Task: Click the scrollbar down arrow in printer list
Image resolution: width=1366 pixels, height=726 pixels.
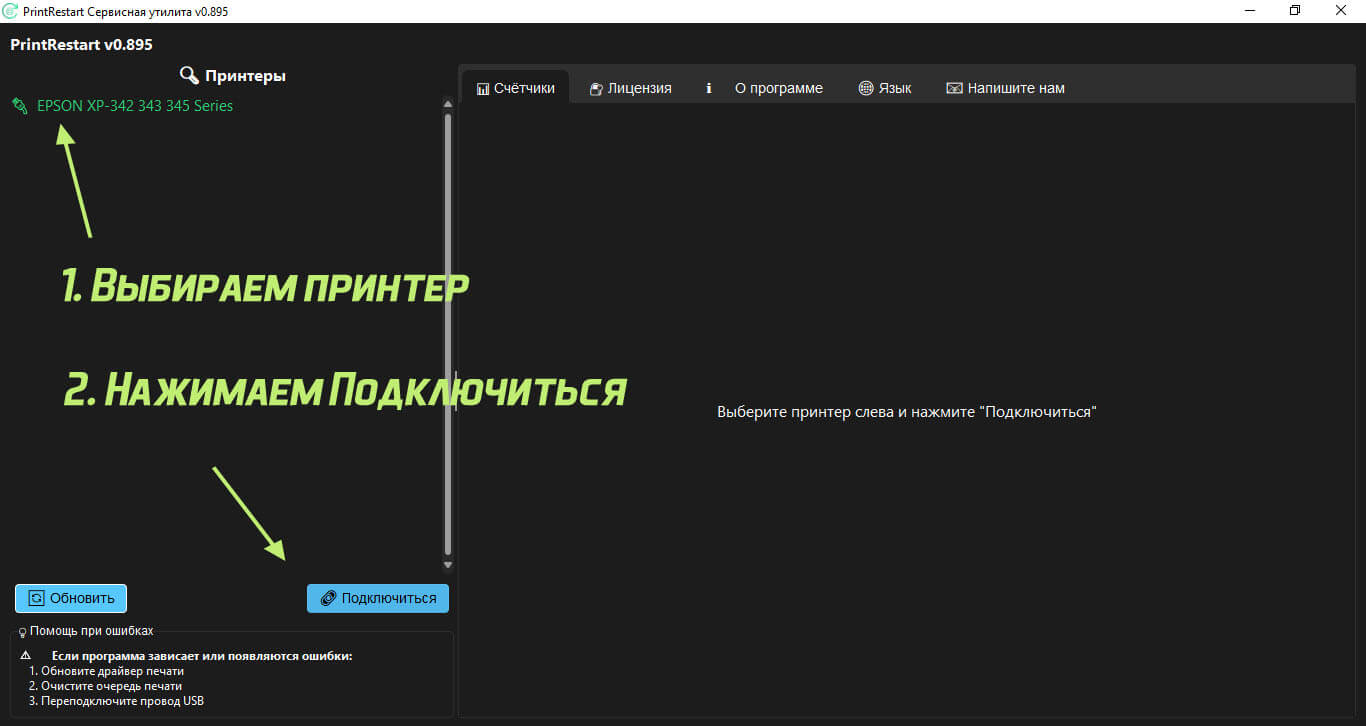Action: click(448, 566)
